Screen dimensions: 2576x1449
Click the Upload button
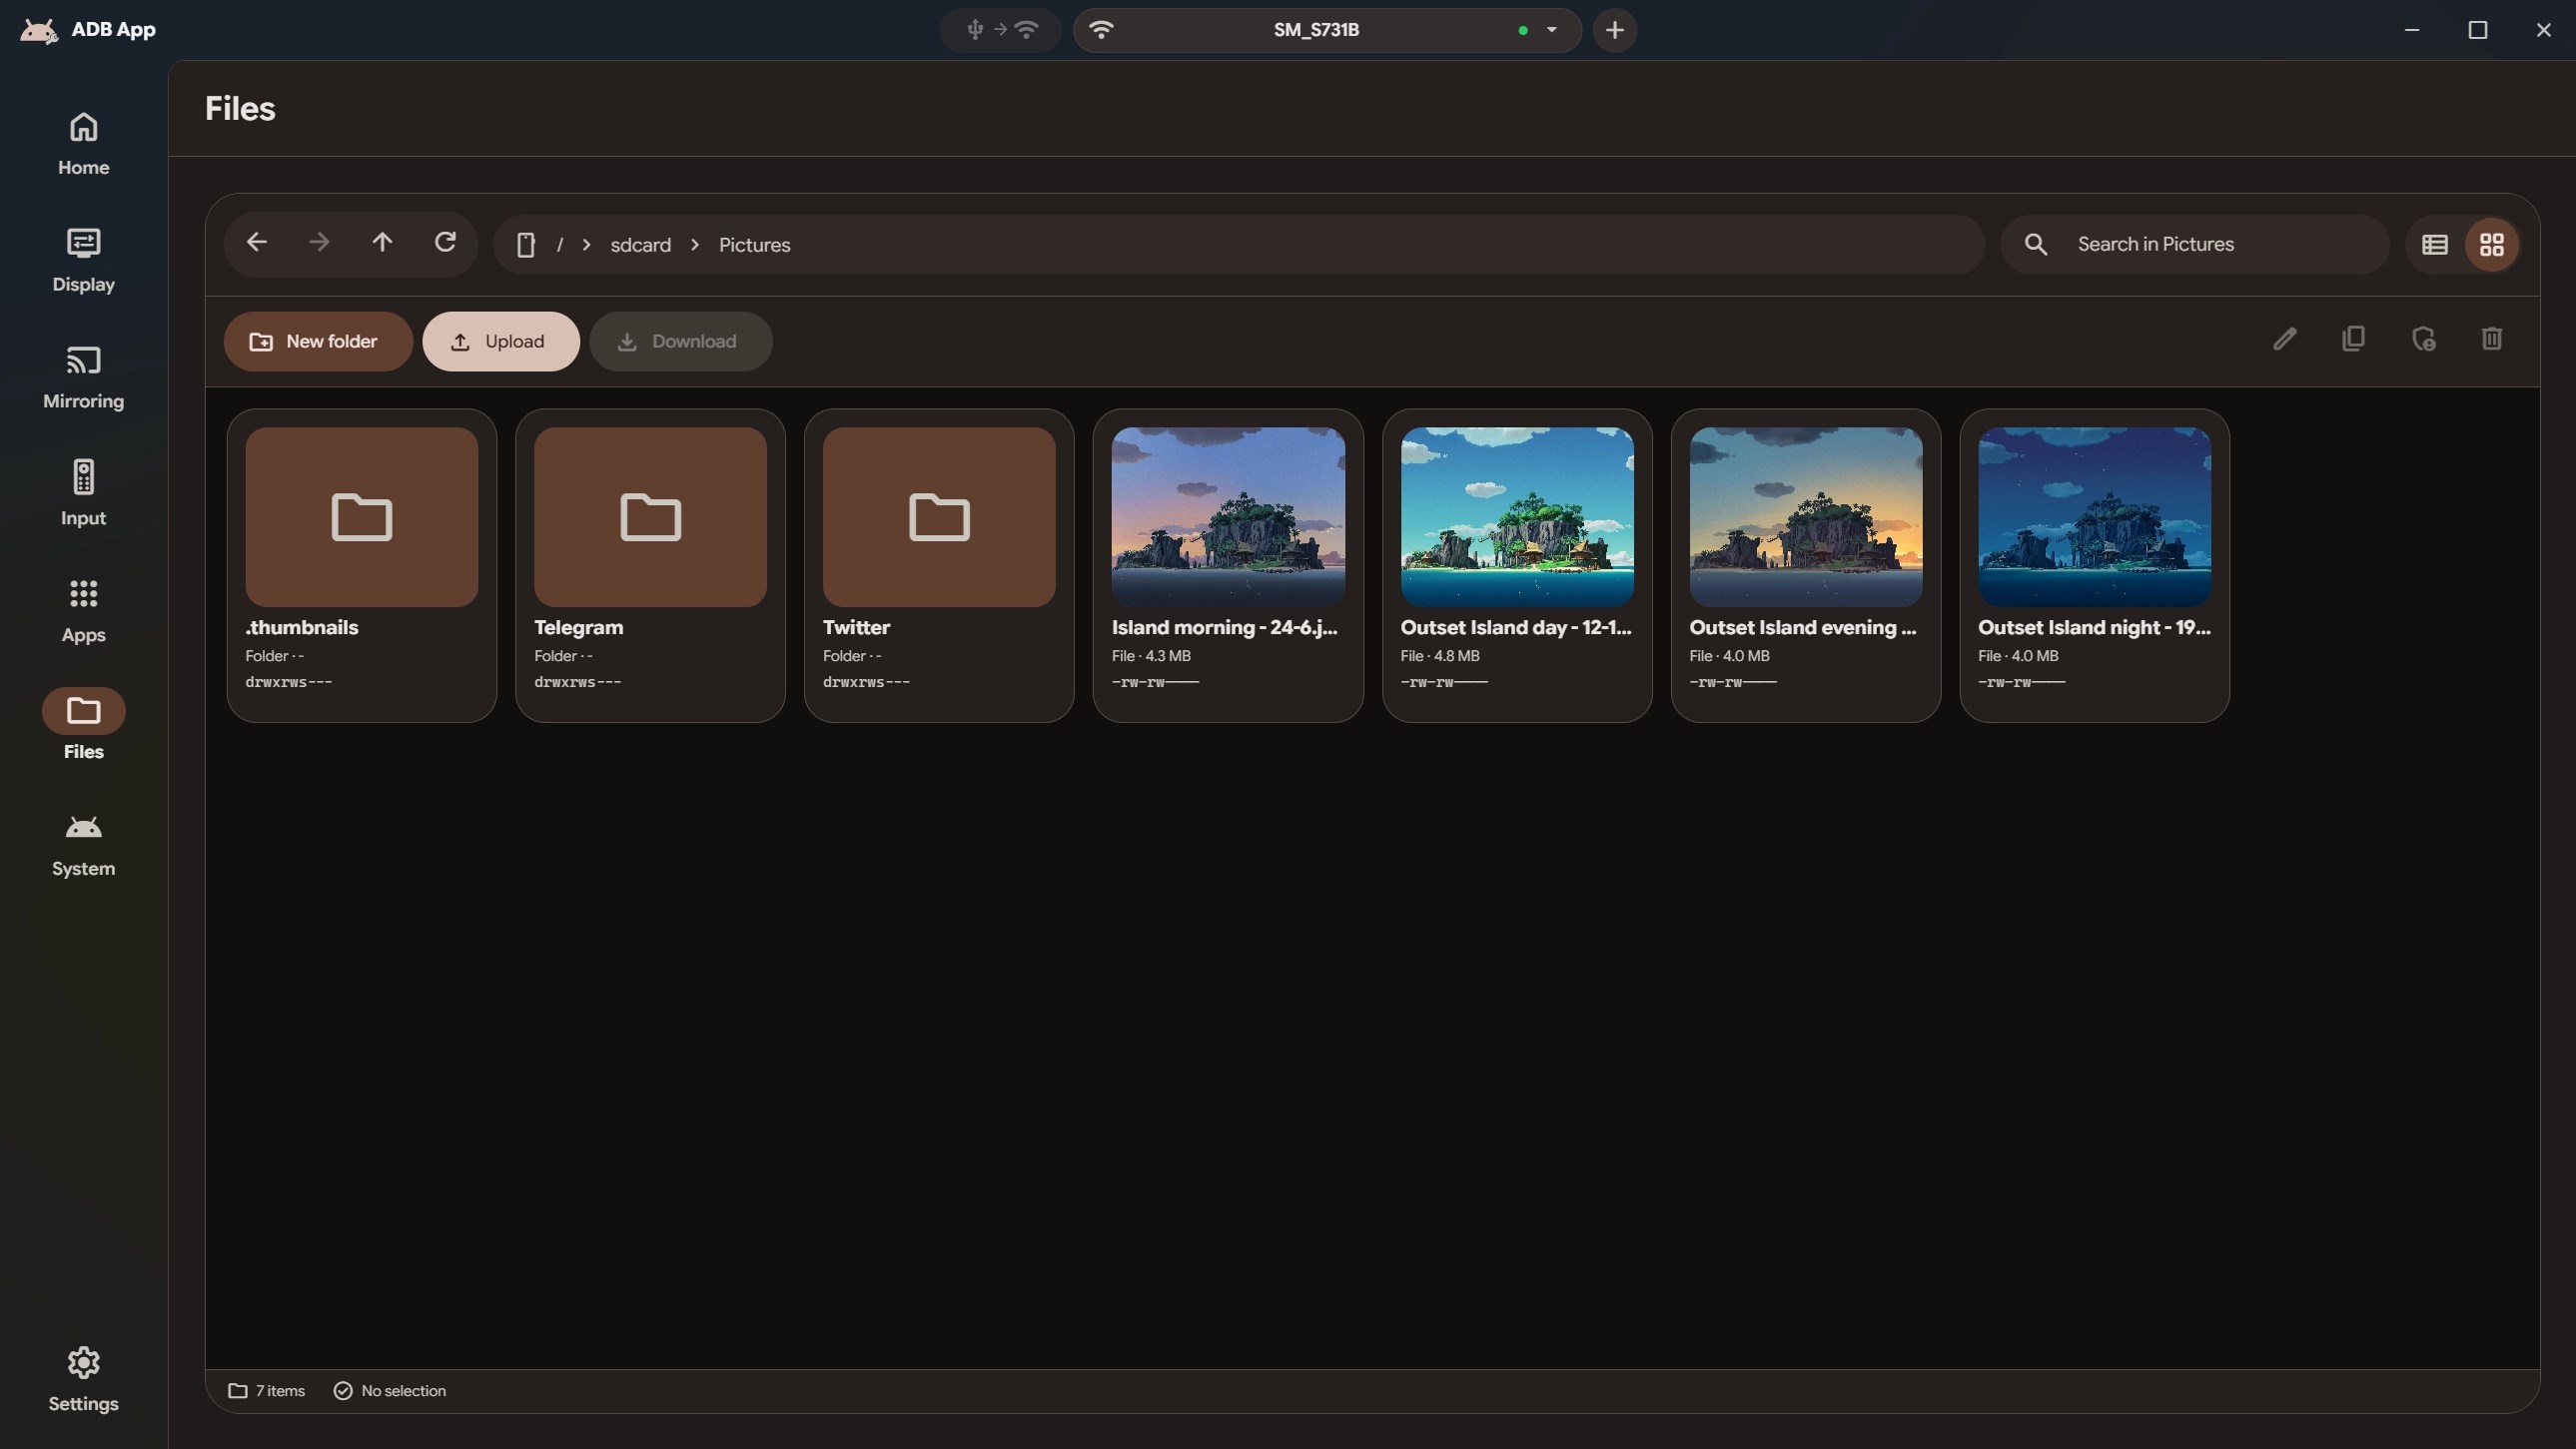coord(500,341)
